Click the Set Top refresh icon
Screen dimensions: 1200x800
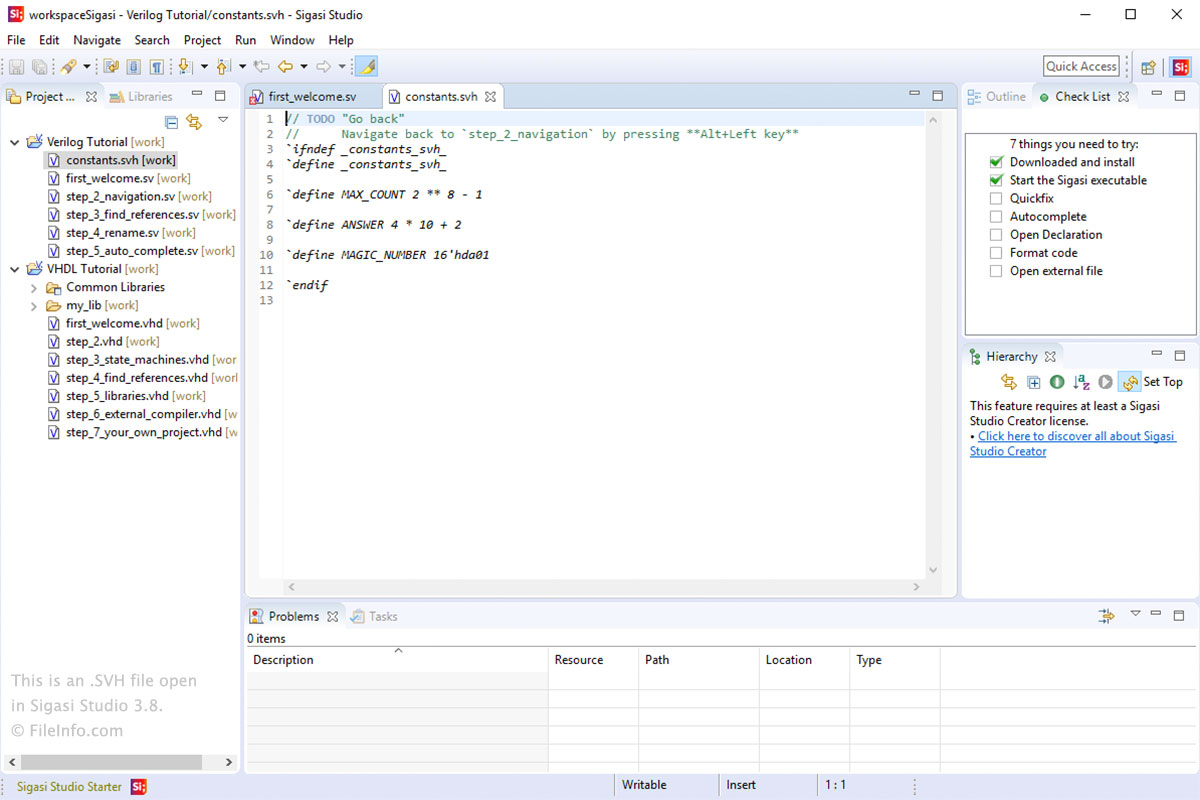click(1130, 382)
